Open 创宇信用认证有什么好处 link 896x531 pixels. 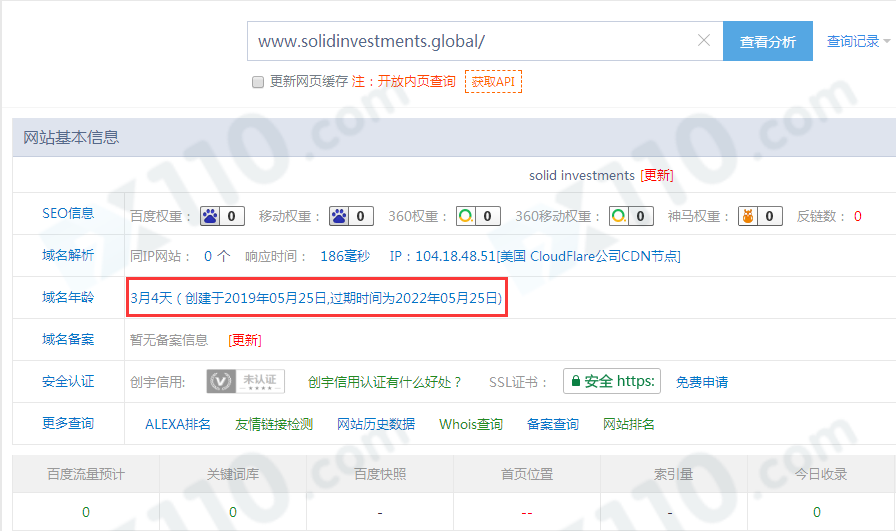[x=384, y=382]
